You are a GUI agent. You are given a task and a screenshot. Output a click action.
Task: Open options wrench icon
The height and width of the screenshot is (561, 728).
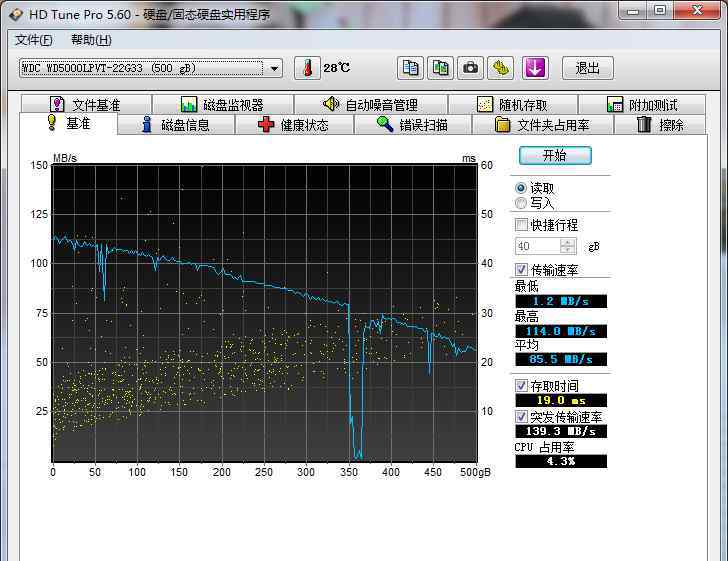[x=500, y=68]
